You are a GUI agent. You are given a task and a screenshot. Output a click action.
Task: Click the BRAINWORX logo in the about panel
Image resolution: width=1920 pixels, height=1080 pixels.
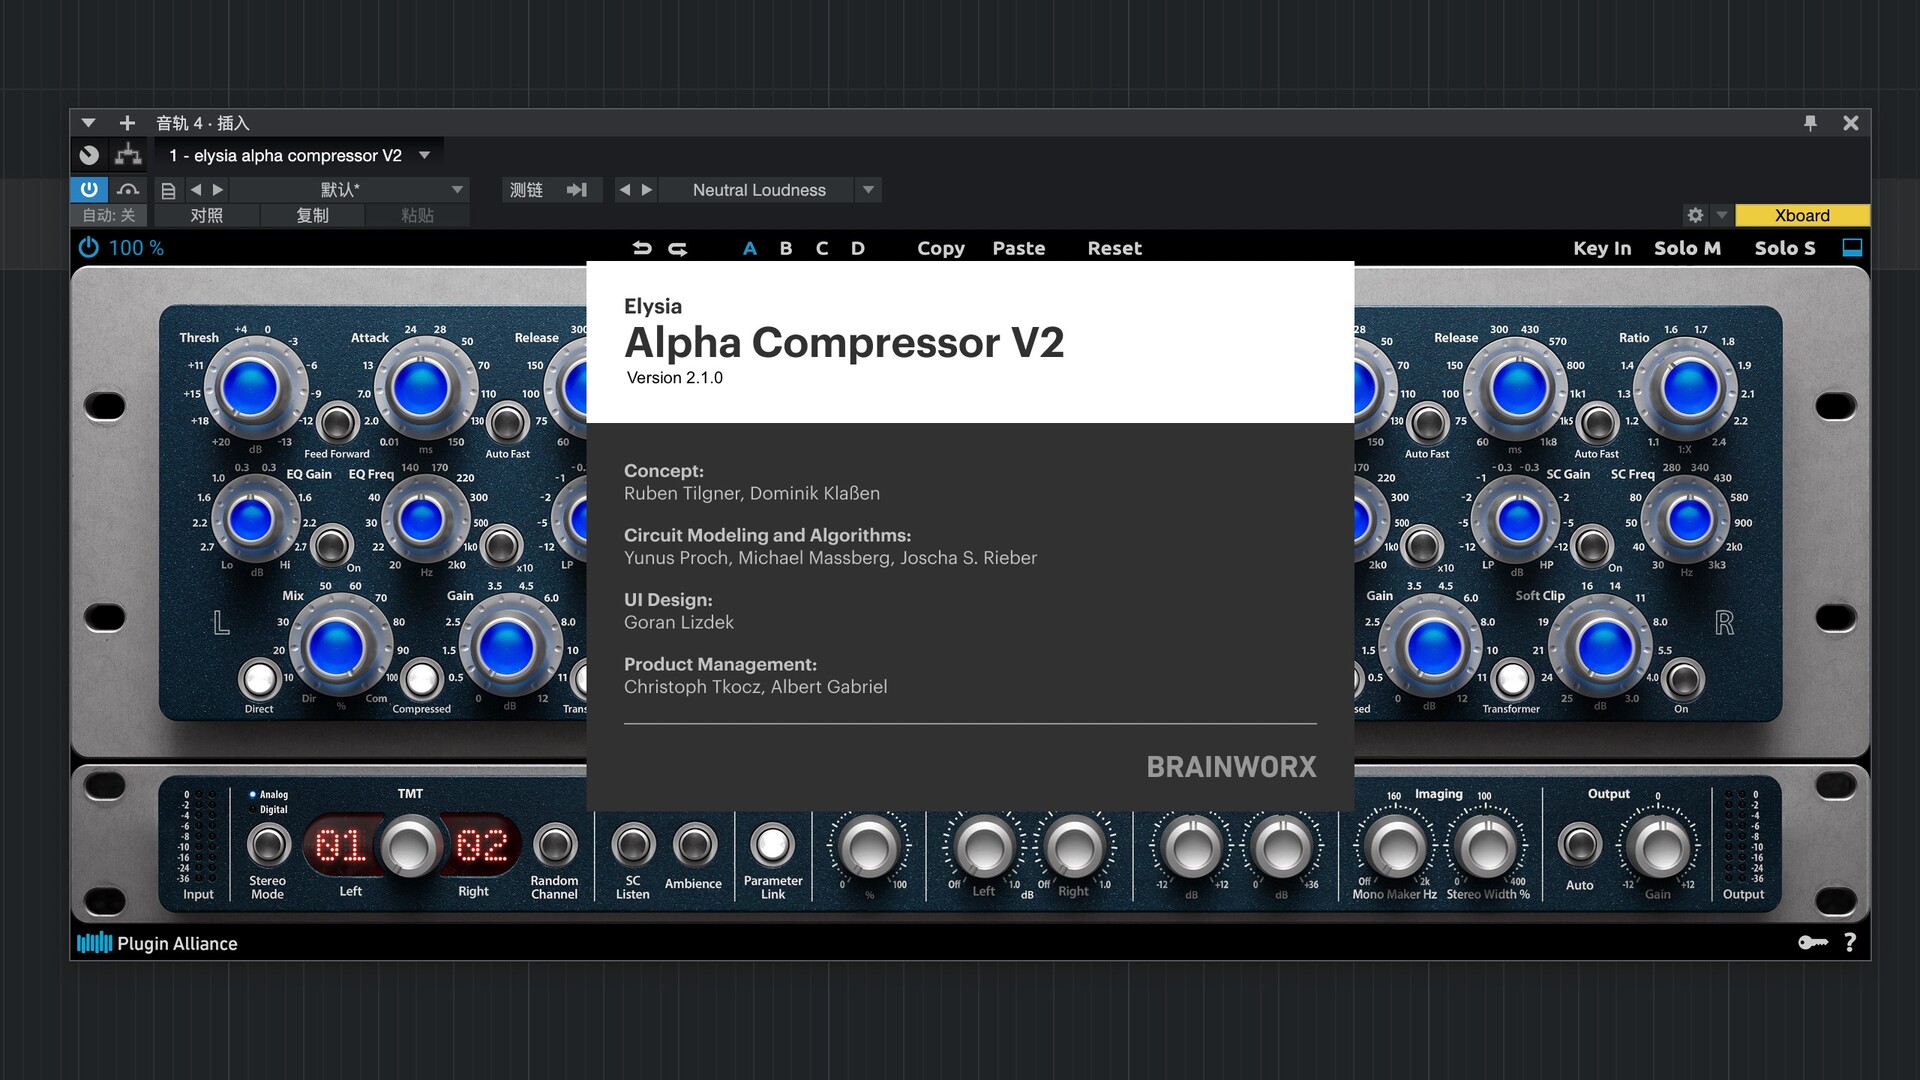click(x=1231, y=767)
